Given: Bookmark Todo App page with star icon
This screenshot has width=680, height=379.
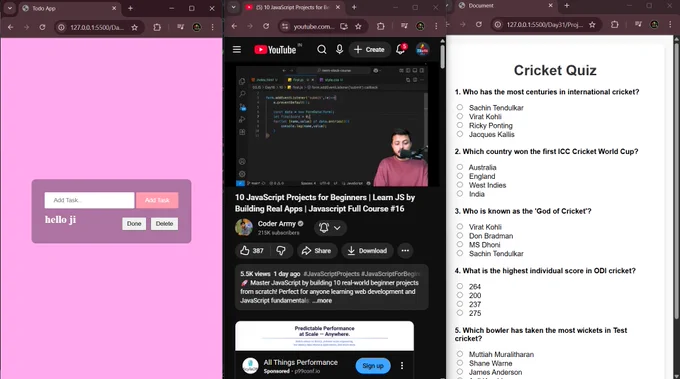Looking at the screenshot, I should pyautogui.click(x=134, y=27).
